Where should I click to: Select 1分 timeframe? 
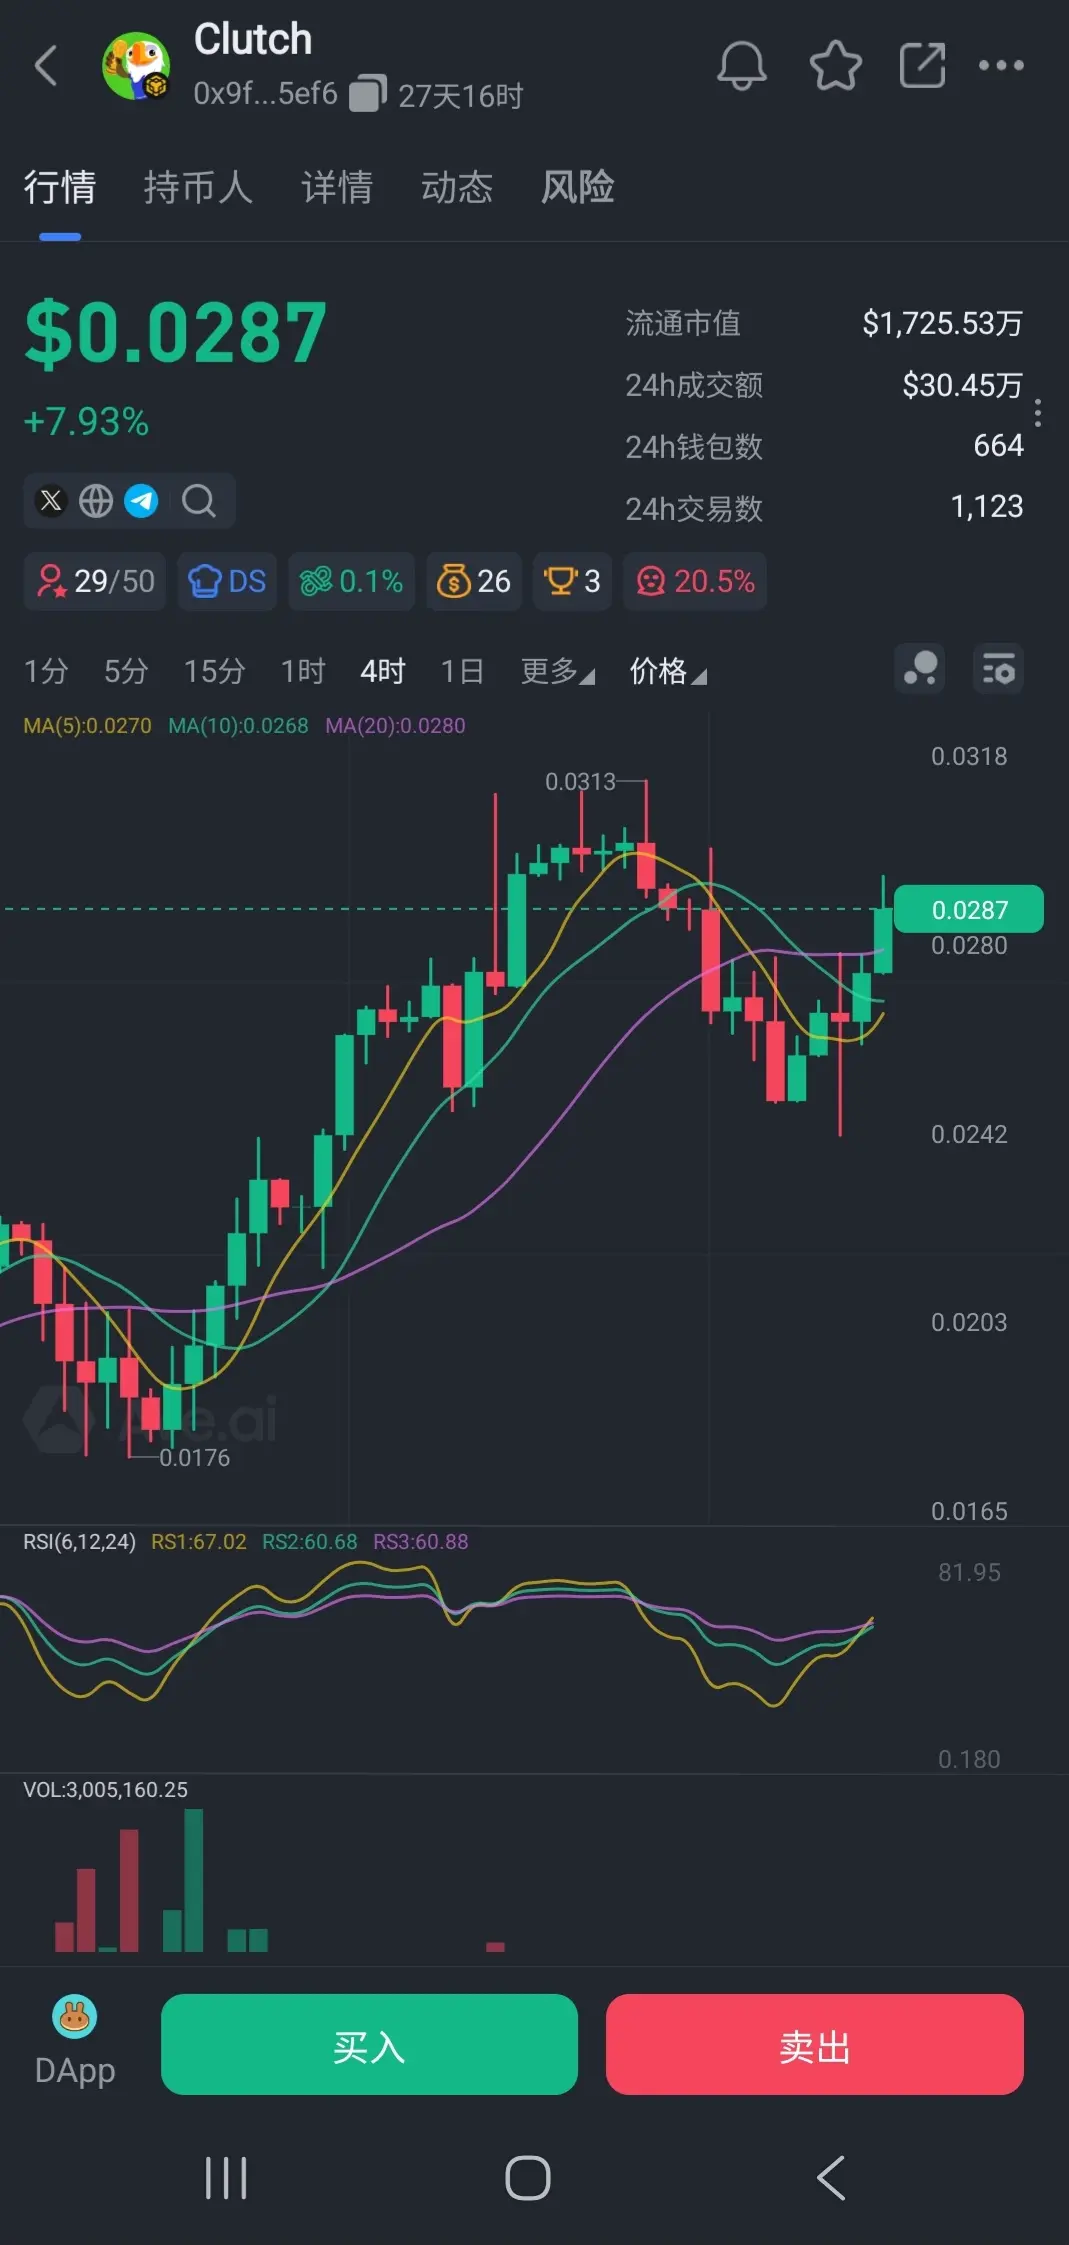coord(46,670)
